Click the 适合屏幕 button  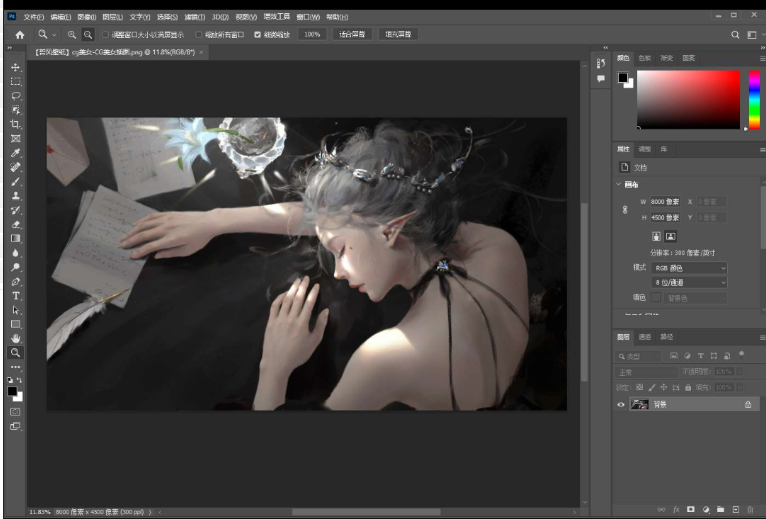click(351, 34)
